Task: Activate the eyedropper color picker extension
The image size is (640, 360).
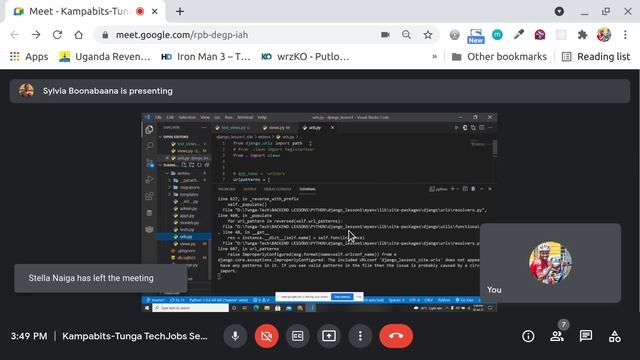Action: click(x=519, y=35)
